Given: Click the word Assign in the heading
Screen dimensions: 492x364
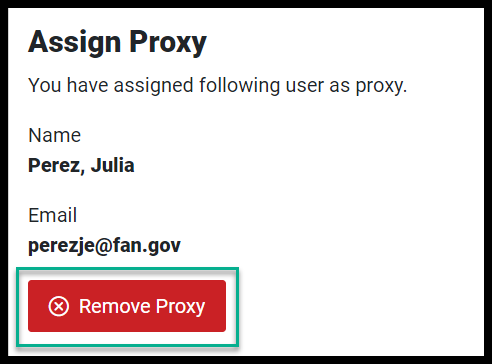Looking at the screenshot, I should click(x=75, y=42).
